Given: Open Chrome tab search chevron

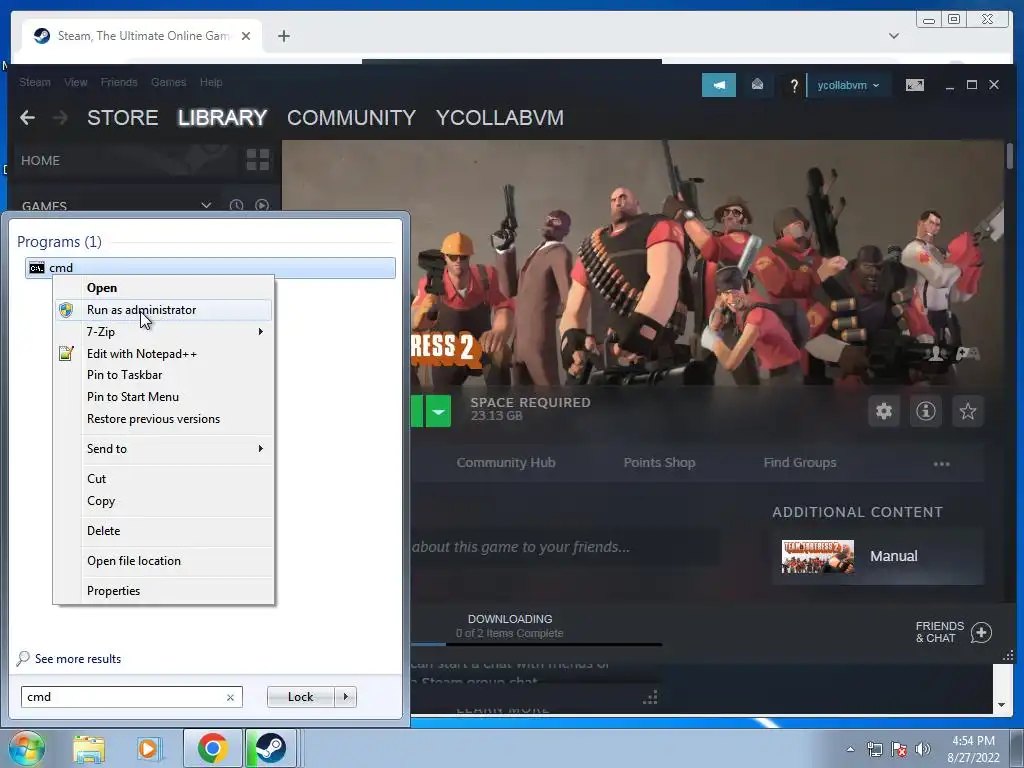Looking at the screenshot, I should (x=893, y=36).
